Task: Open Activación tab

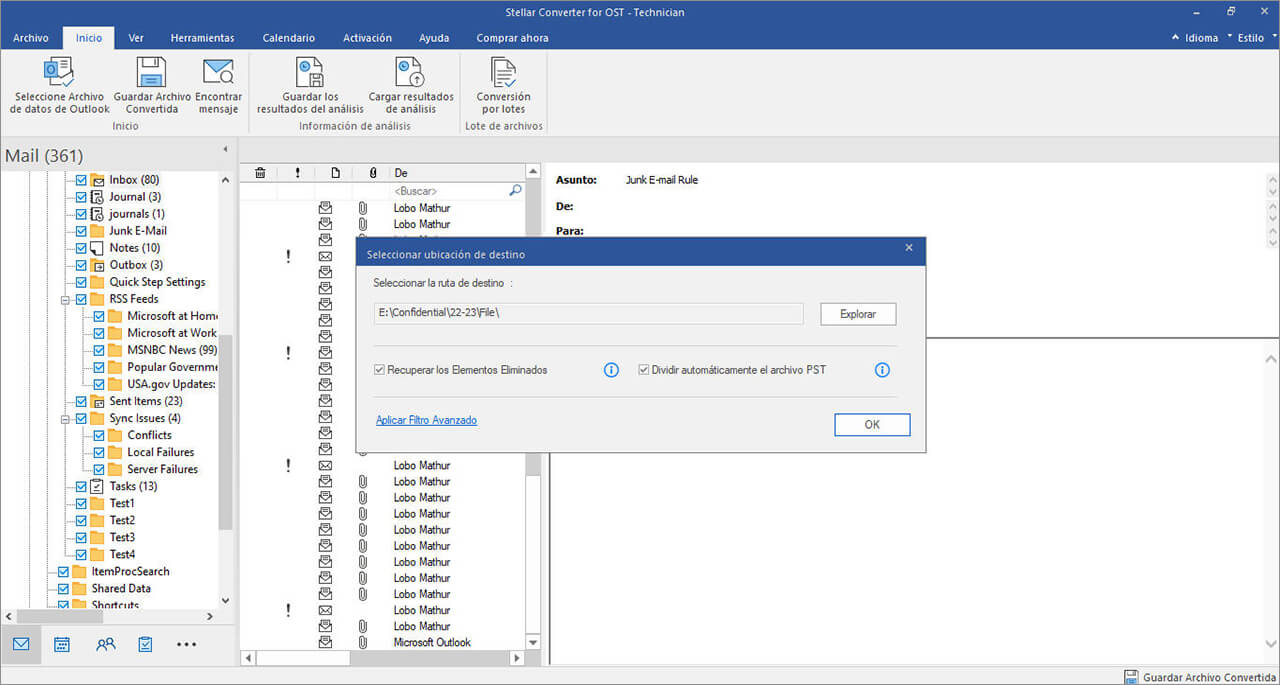Action: tap(367, 38)
